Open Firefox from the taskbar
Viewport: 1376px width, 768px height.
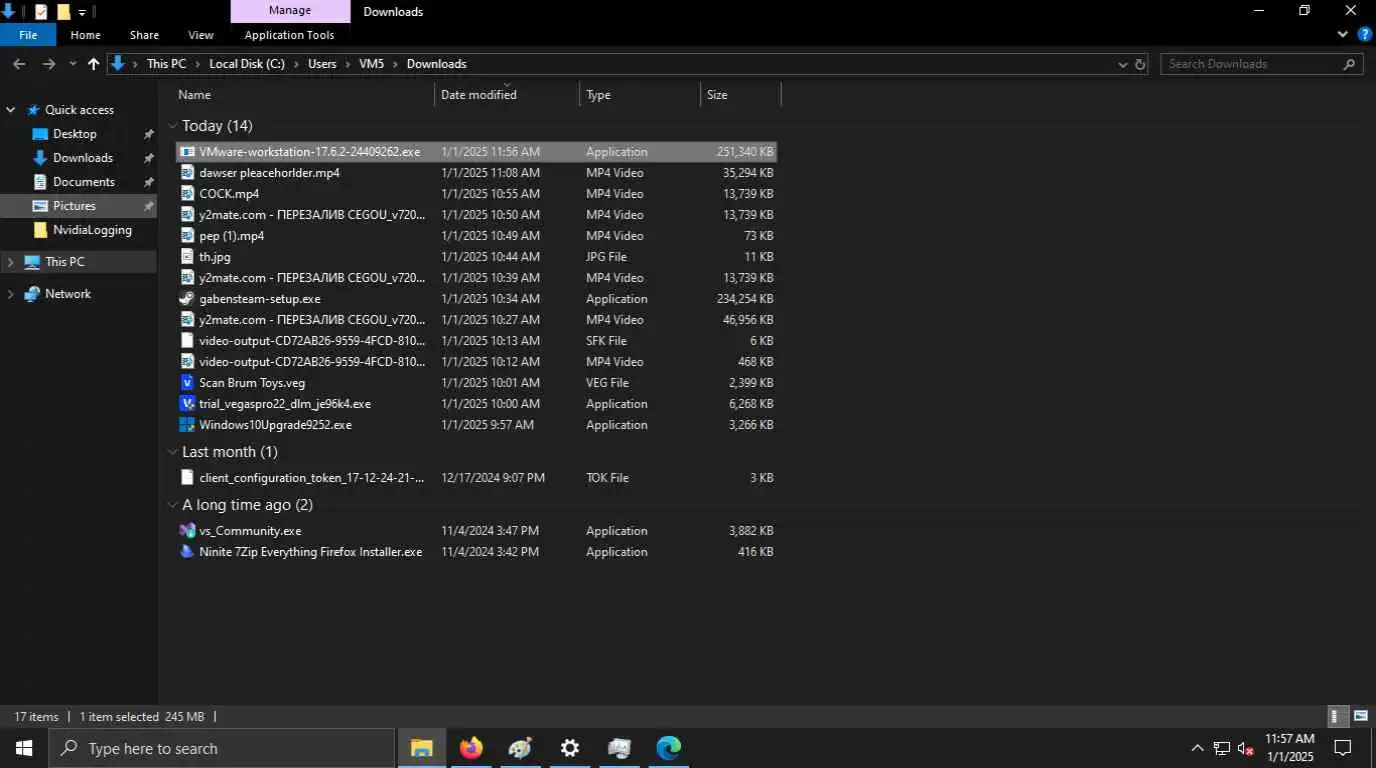tap(471, 748)
